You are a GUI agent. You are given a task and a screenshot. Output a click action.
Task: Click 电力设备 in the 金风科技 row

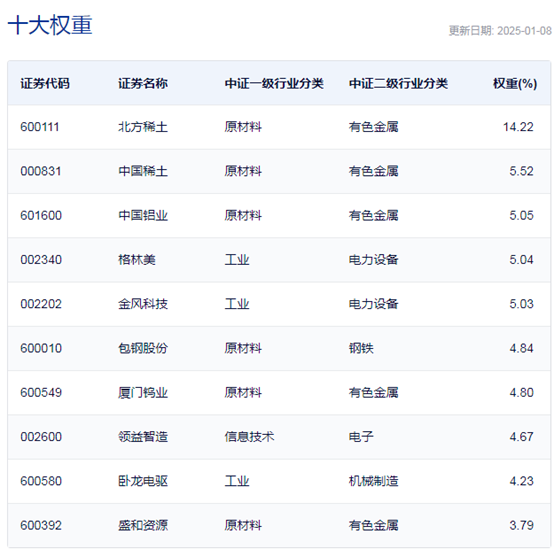click(373, 304)
